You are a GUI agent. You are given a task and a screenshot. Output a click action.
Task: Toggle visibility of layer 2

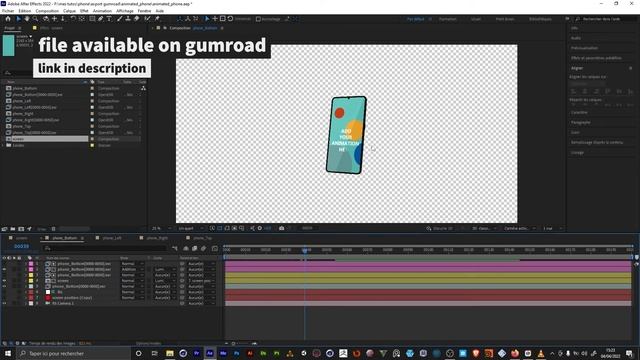tap(4, 269)
